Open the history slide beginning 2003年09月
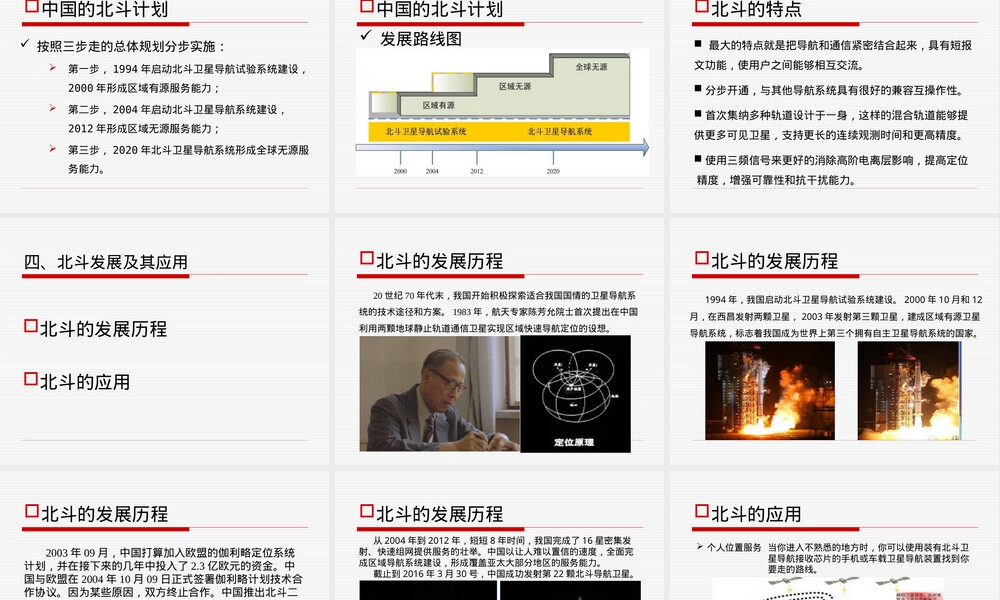This screenshot has width=1000, height=600. (x=164, y=536)
